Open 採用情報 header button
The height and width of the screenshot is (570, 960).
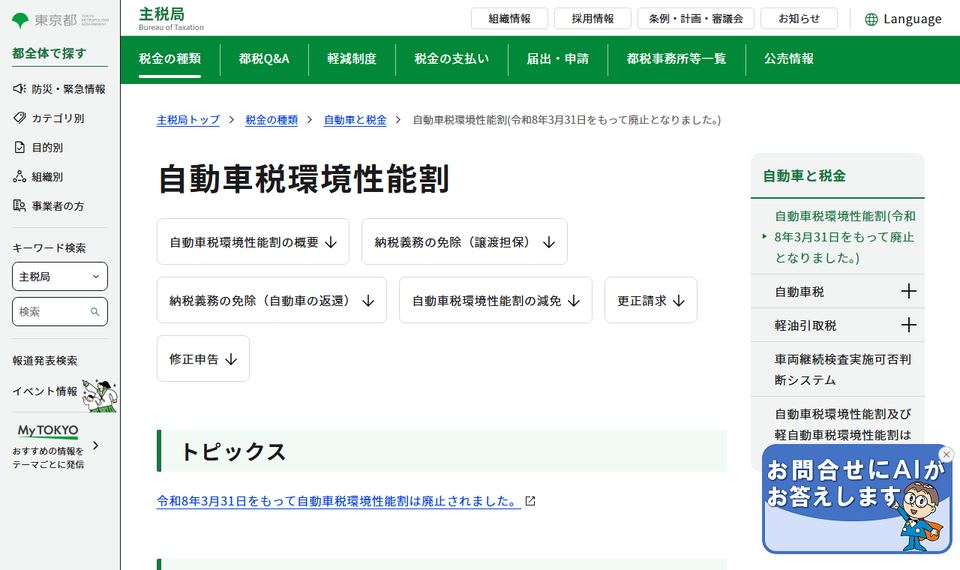coord(593,18)
